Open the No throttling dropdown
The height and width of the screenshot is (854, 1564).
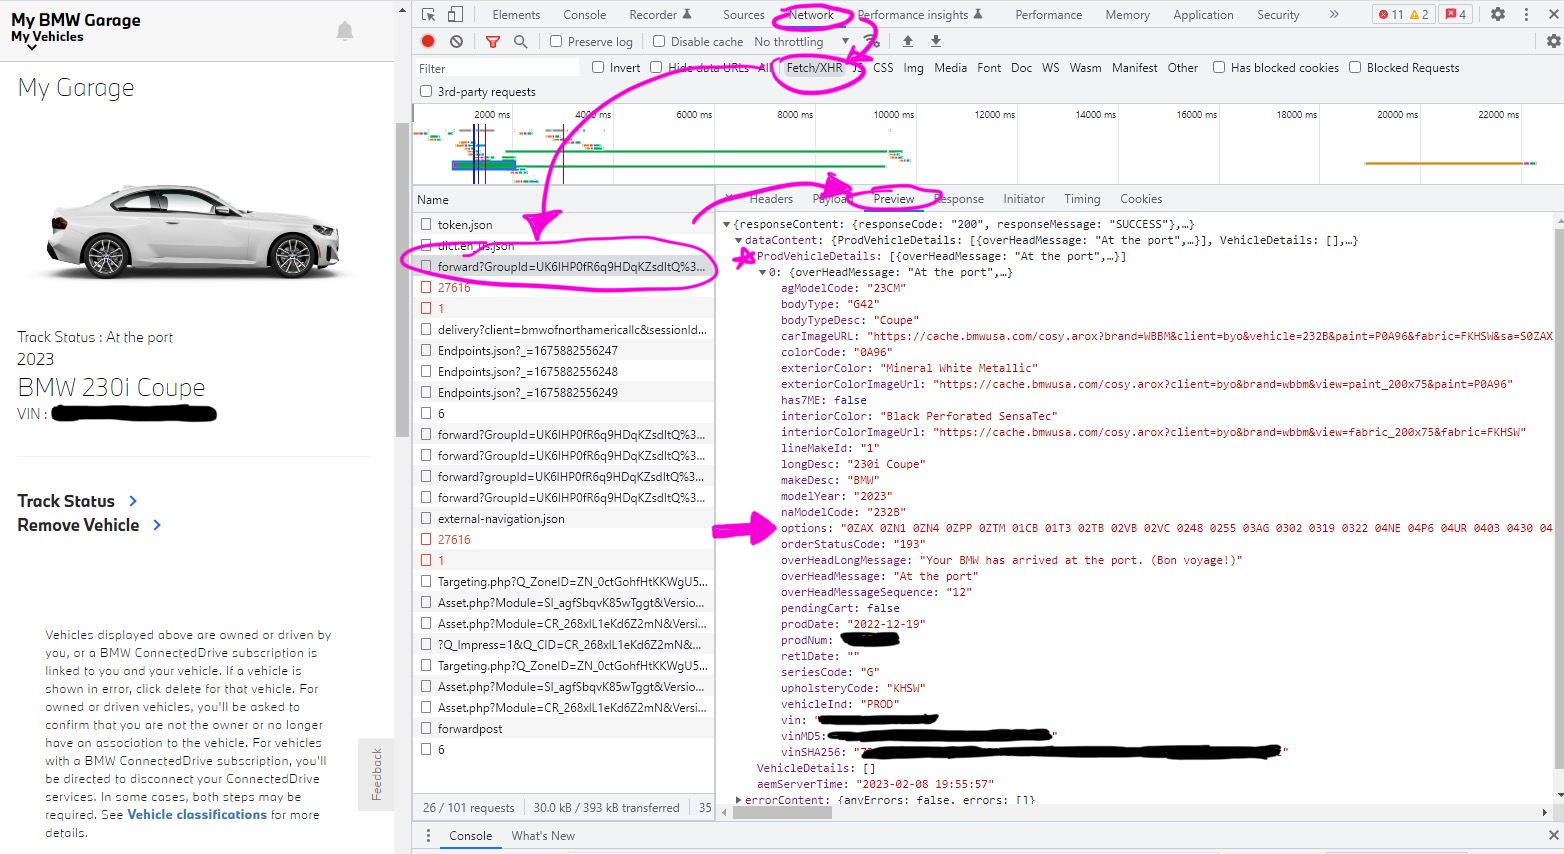[x=801, y=41]
